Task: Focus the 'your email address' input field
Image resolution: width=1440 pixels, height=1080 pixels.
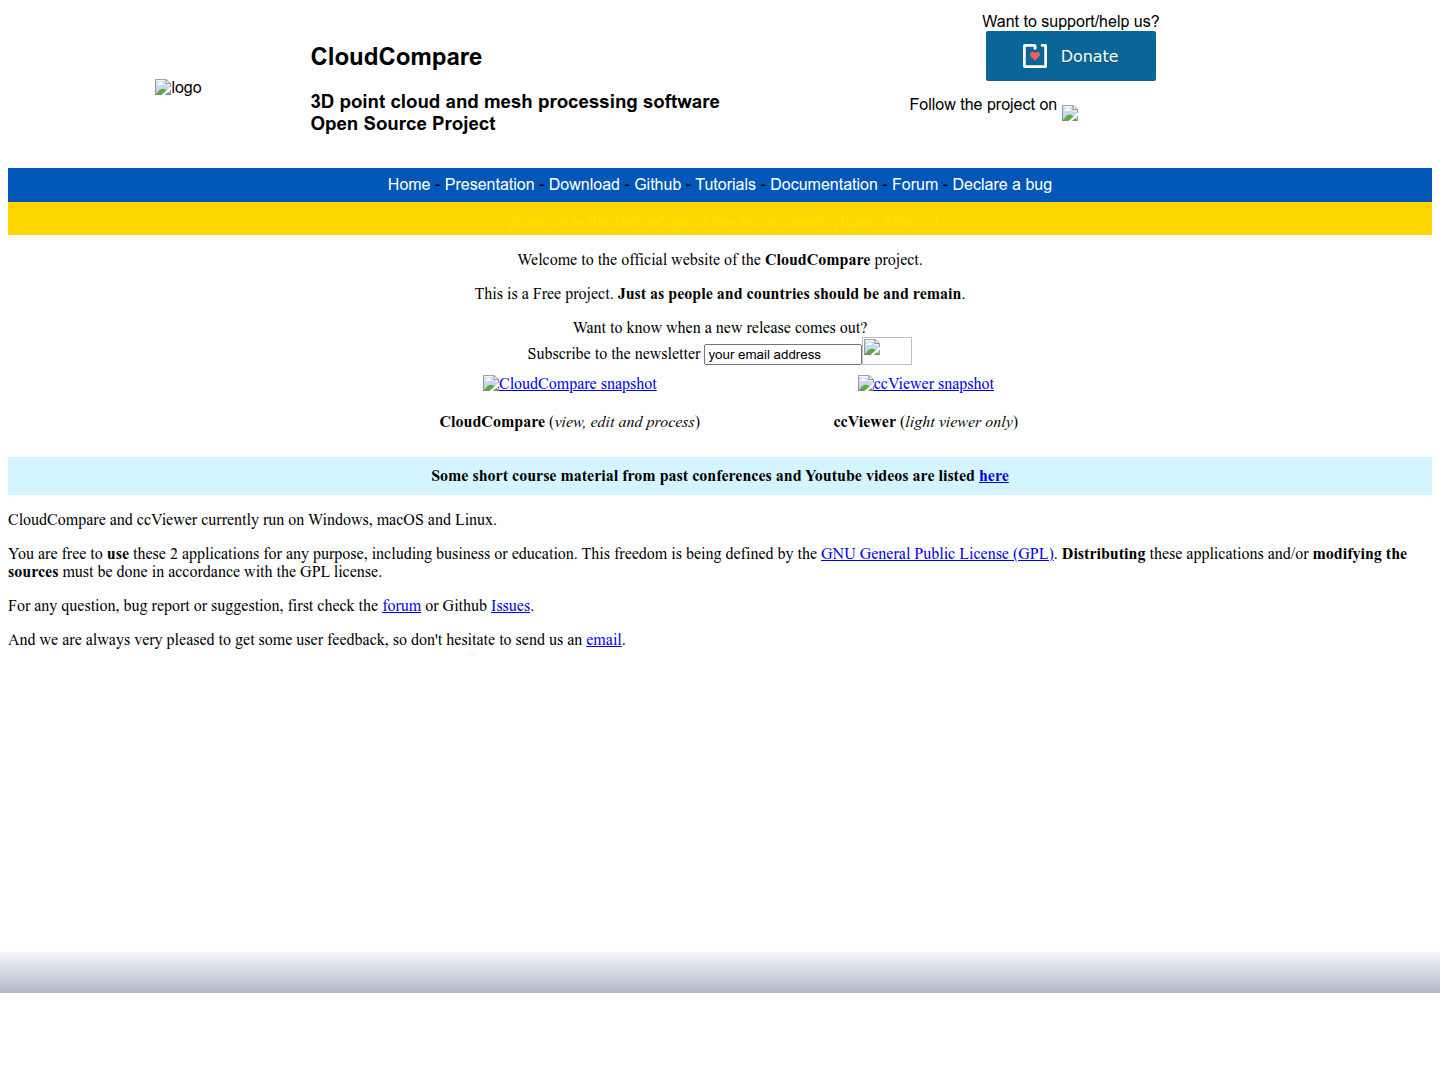Action: tap(783, 355)
